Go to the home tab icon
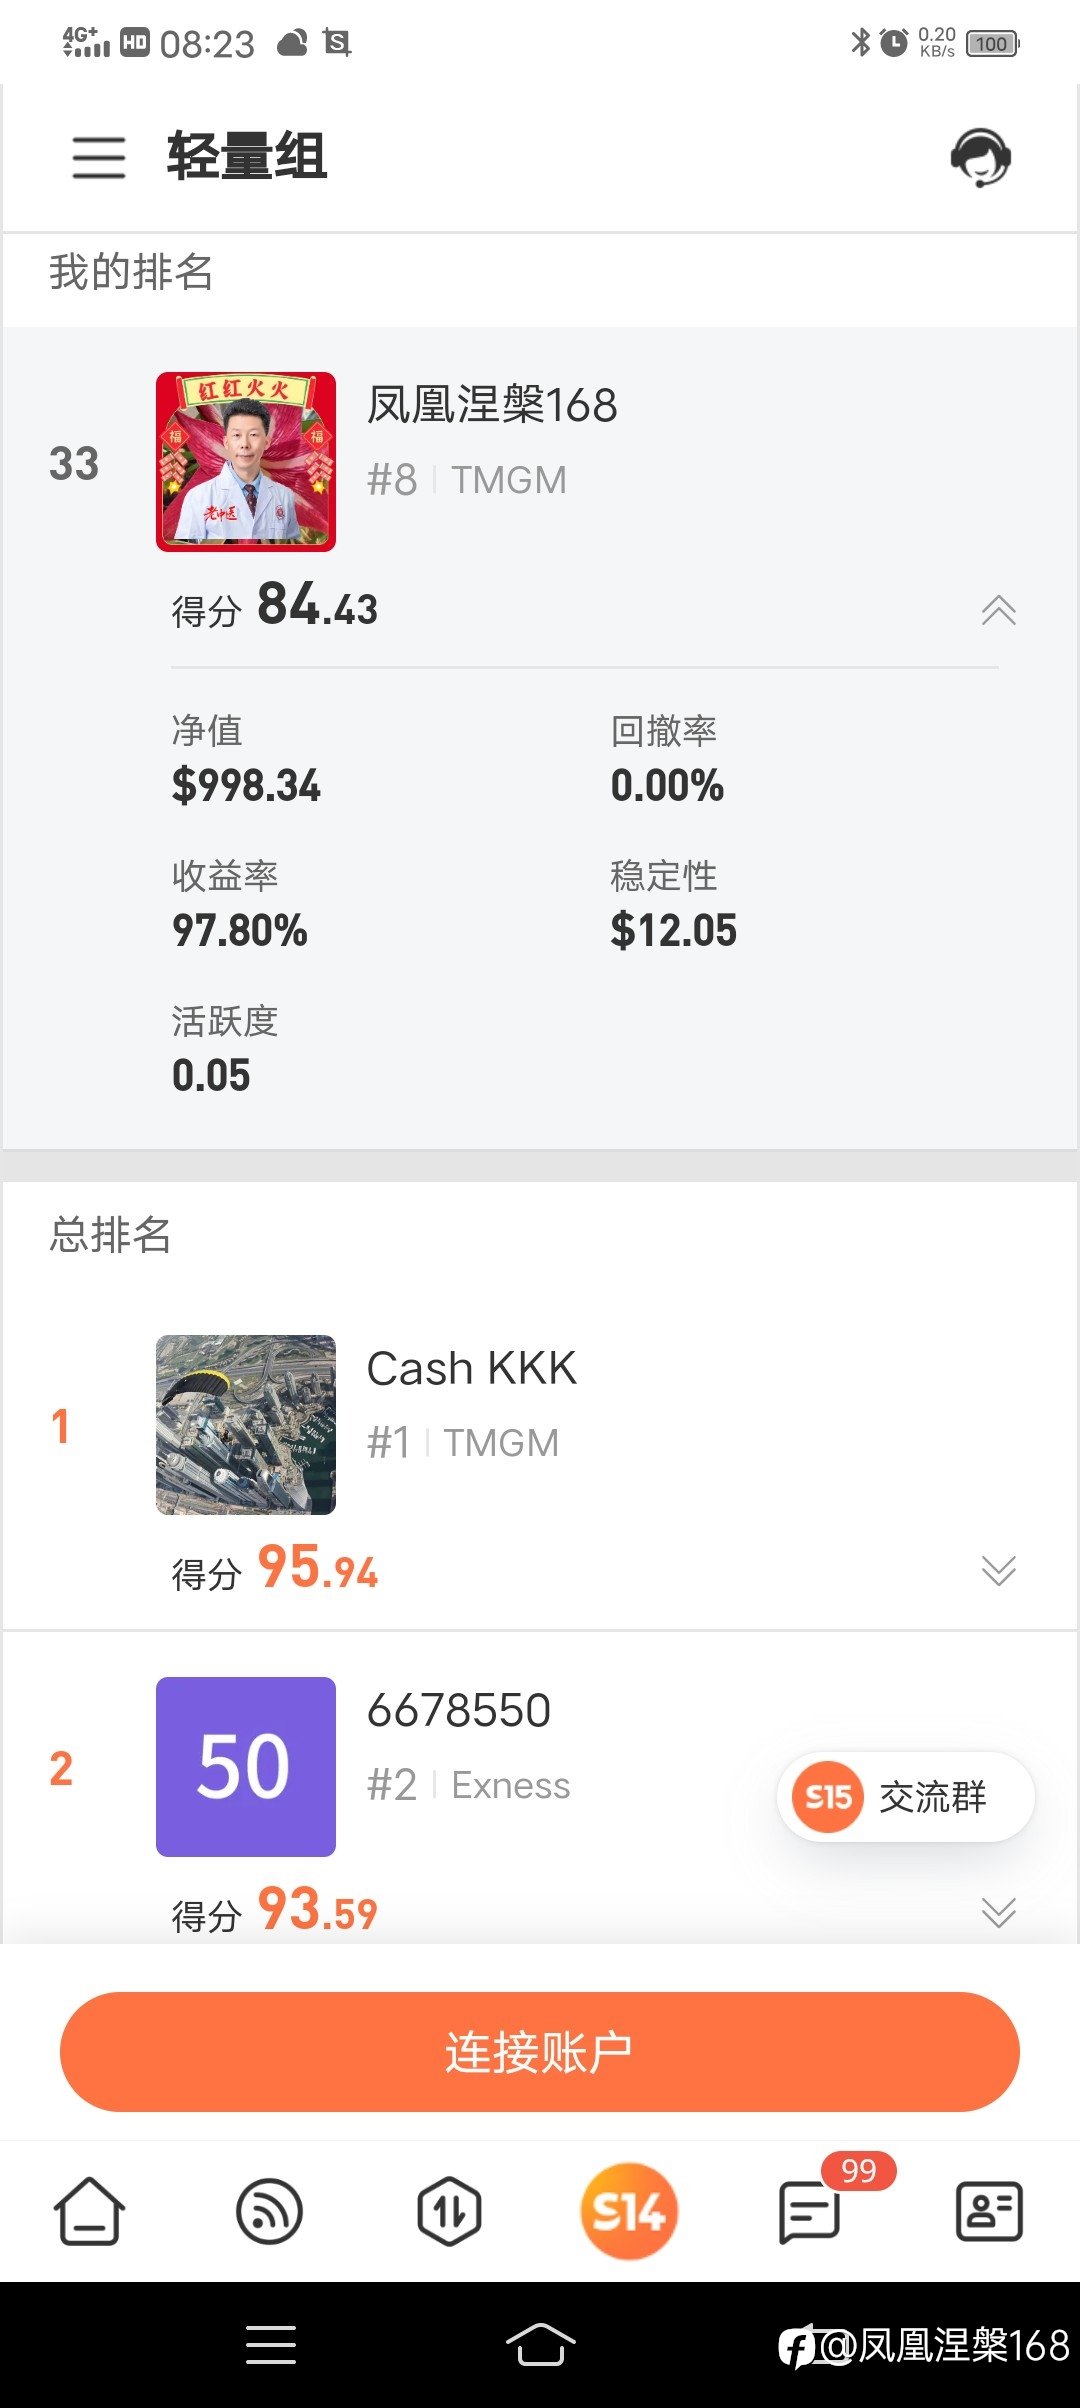 tap(89, 2211)
